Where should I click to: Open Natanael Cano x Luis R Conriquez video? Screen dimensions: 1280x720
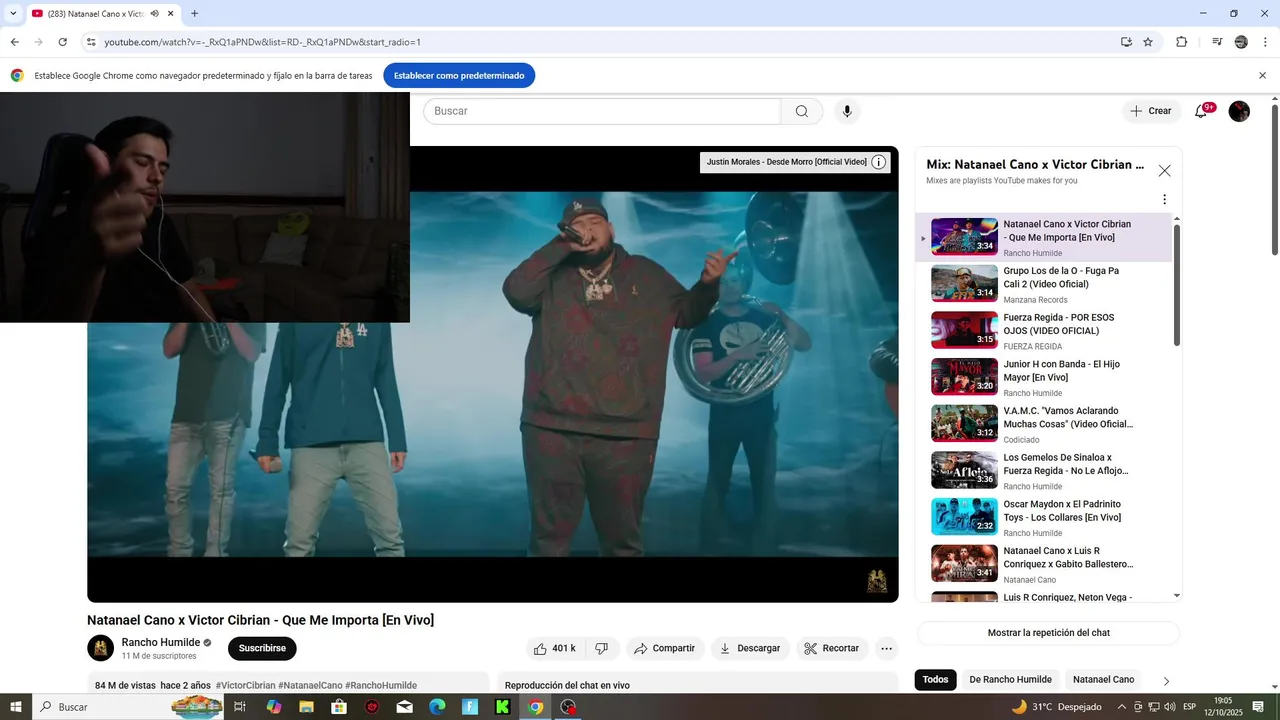click(x=1044, y=564)
